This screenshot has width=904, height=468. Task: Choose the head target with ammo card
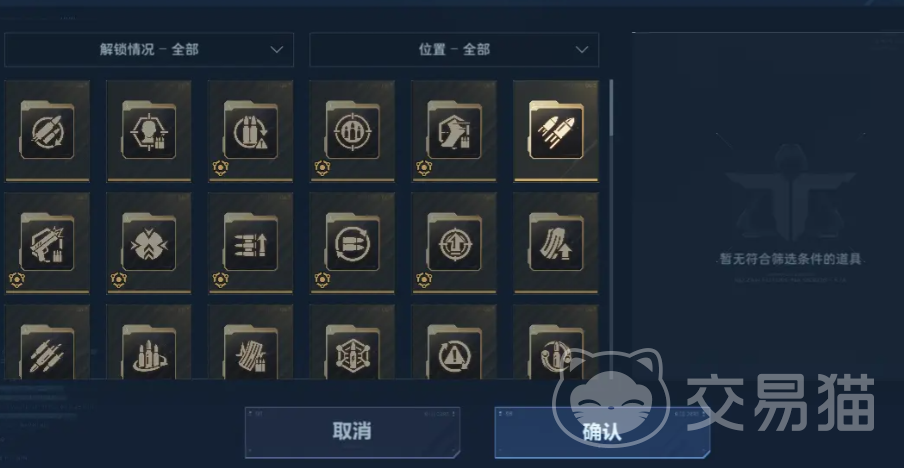pos(149,131)
